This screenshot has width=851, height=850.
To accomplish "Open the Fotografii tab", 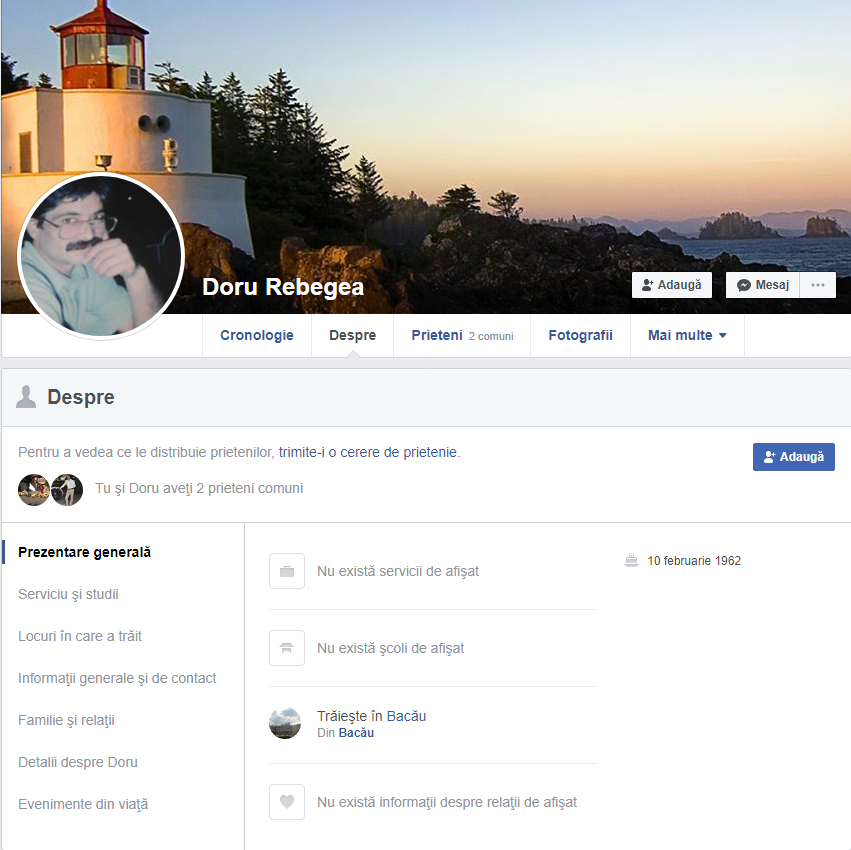I will pyautogui.click(x=580, y=335).
